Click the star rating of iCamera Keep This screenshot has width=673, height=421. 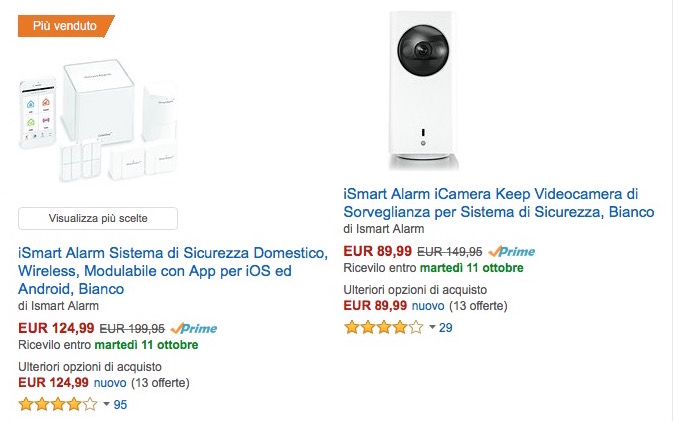pyautogui.click(x=383, y=327)
